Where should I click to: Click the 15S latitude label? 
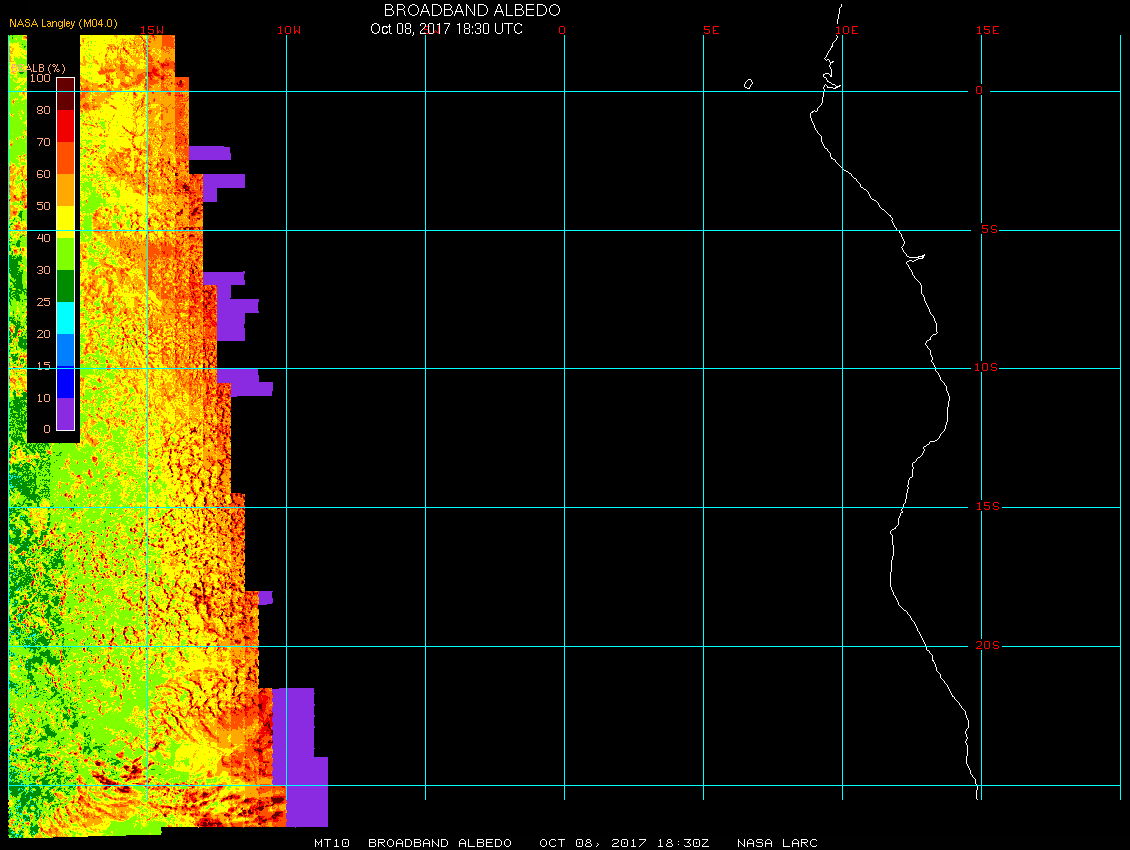[x=985, y=507]
